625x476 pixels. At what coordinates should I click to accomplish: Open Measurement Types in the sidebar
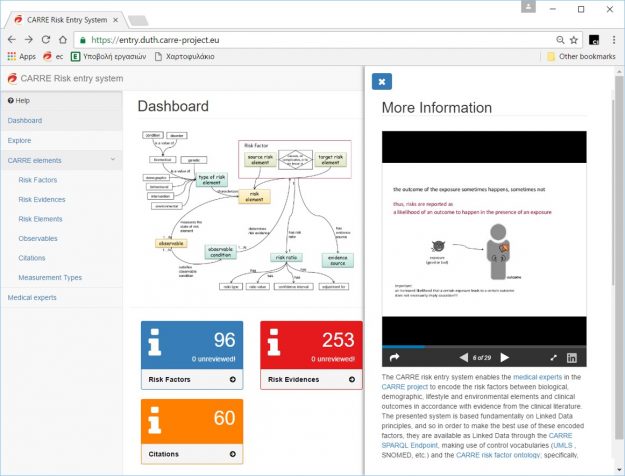tap(50, 277)
